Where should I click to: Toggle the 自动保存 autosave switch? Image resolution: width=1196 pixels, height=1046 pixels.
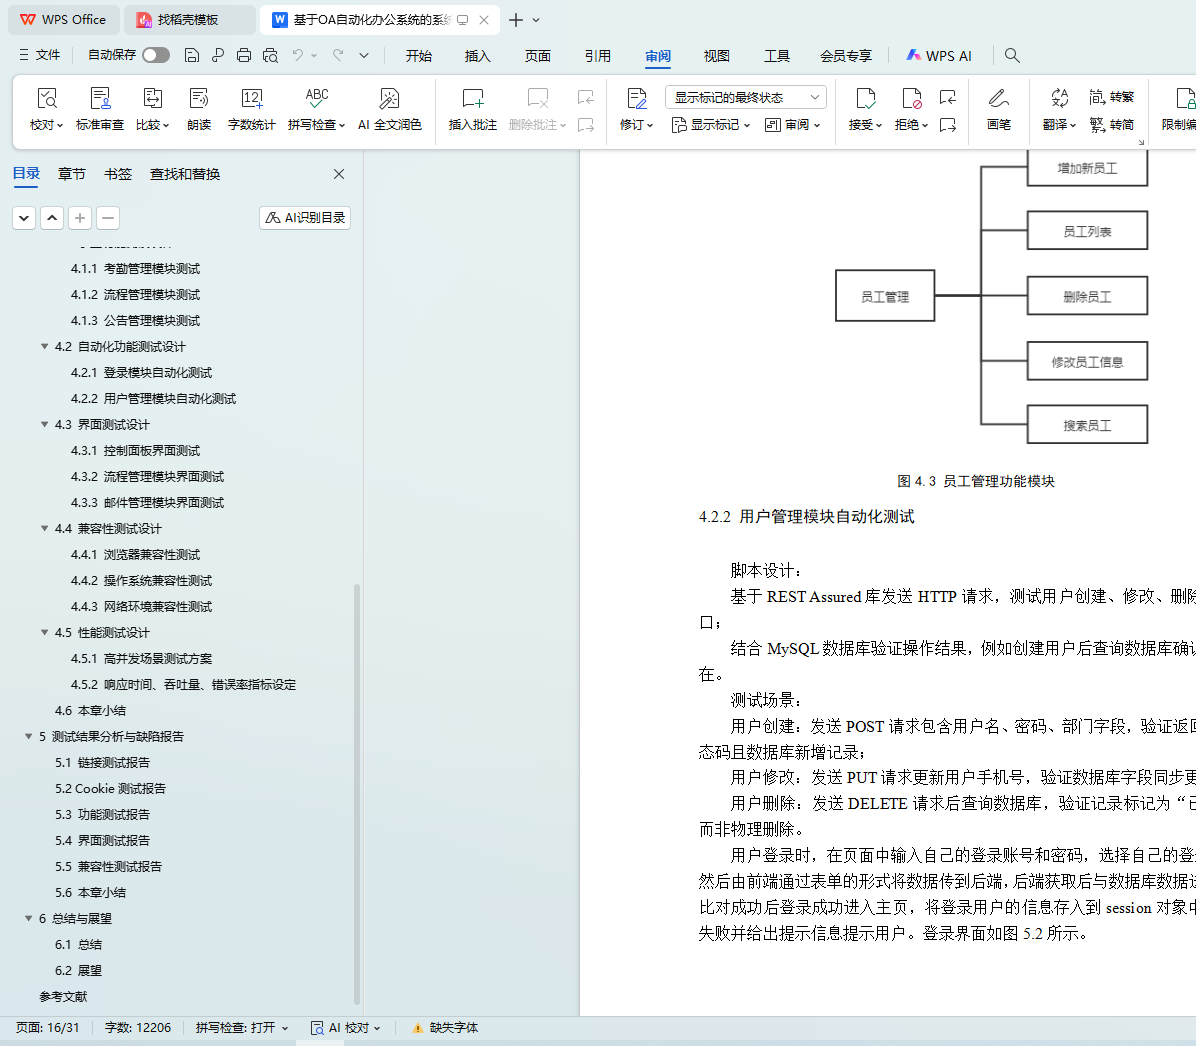coord(155,55)
